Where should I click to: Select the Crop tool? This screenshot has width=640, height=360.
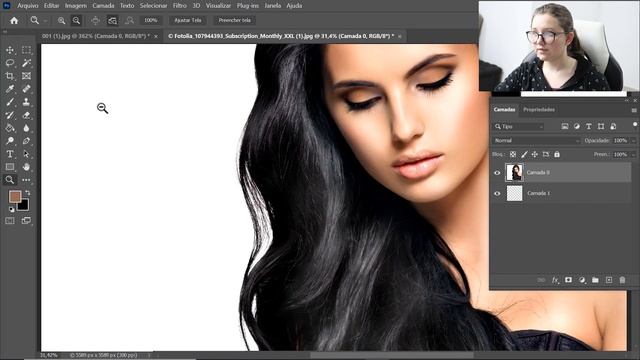coord(10,76)
